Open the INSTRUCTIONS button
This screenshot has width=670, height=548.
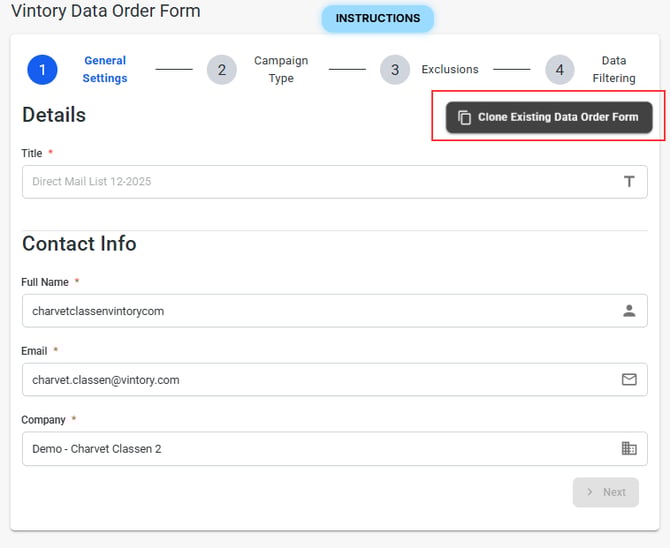point(378,19)
